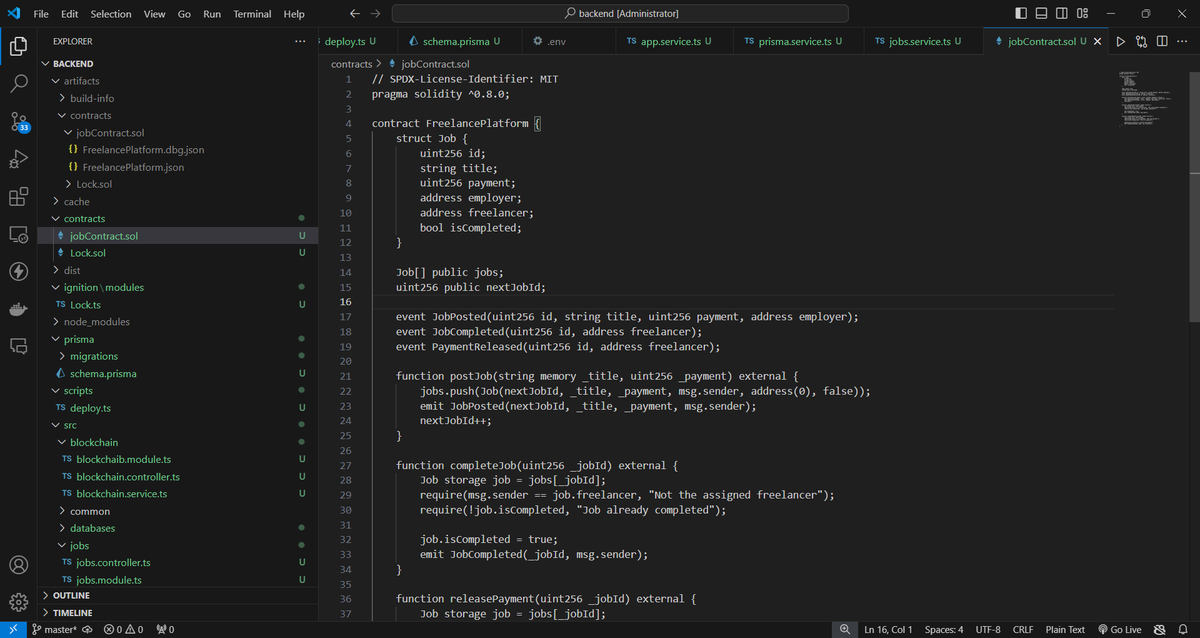The image size is (1200, 638).
Task: Open the Manage gear menu
Action: tap(18, 602)
